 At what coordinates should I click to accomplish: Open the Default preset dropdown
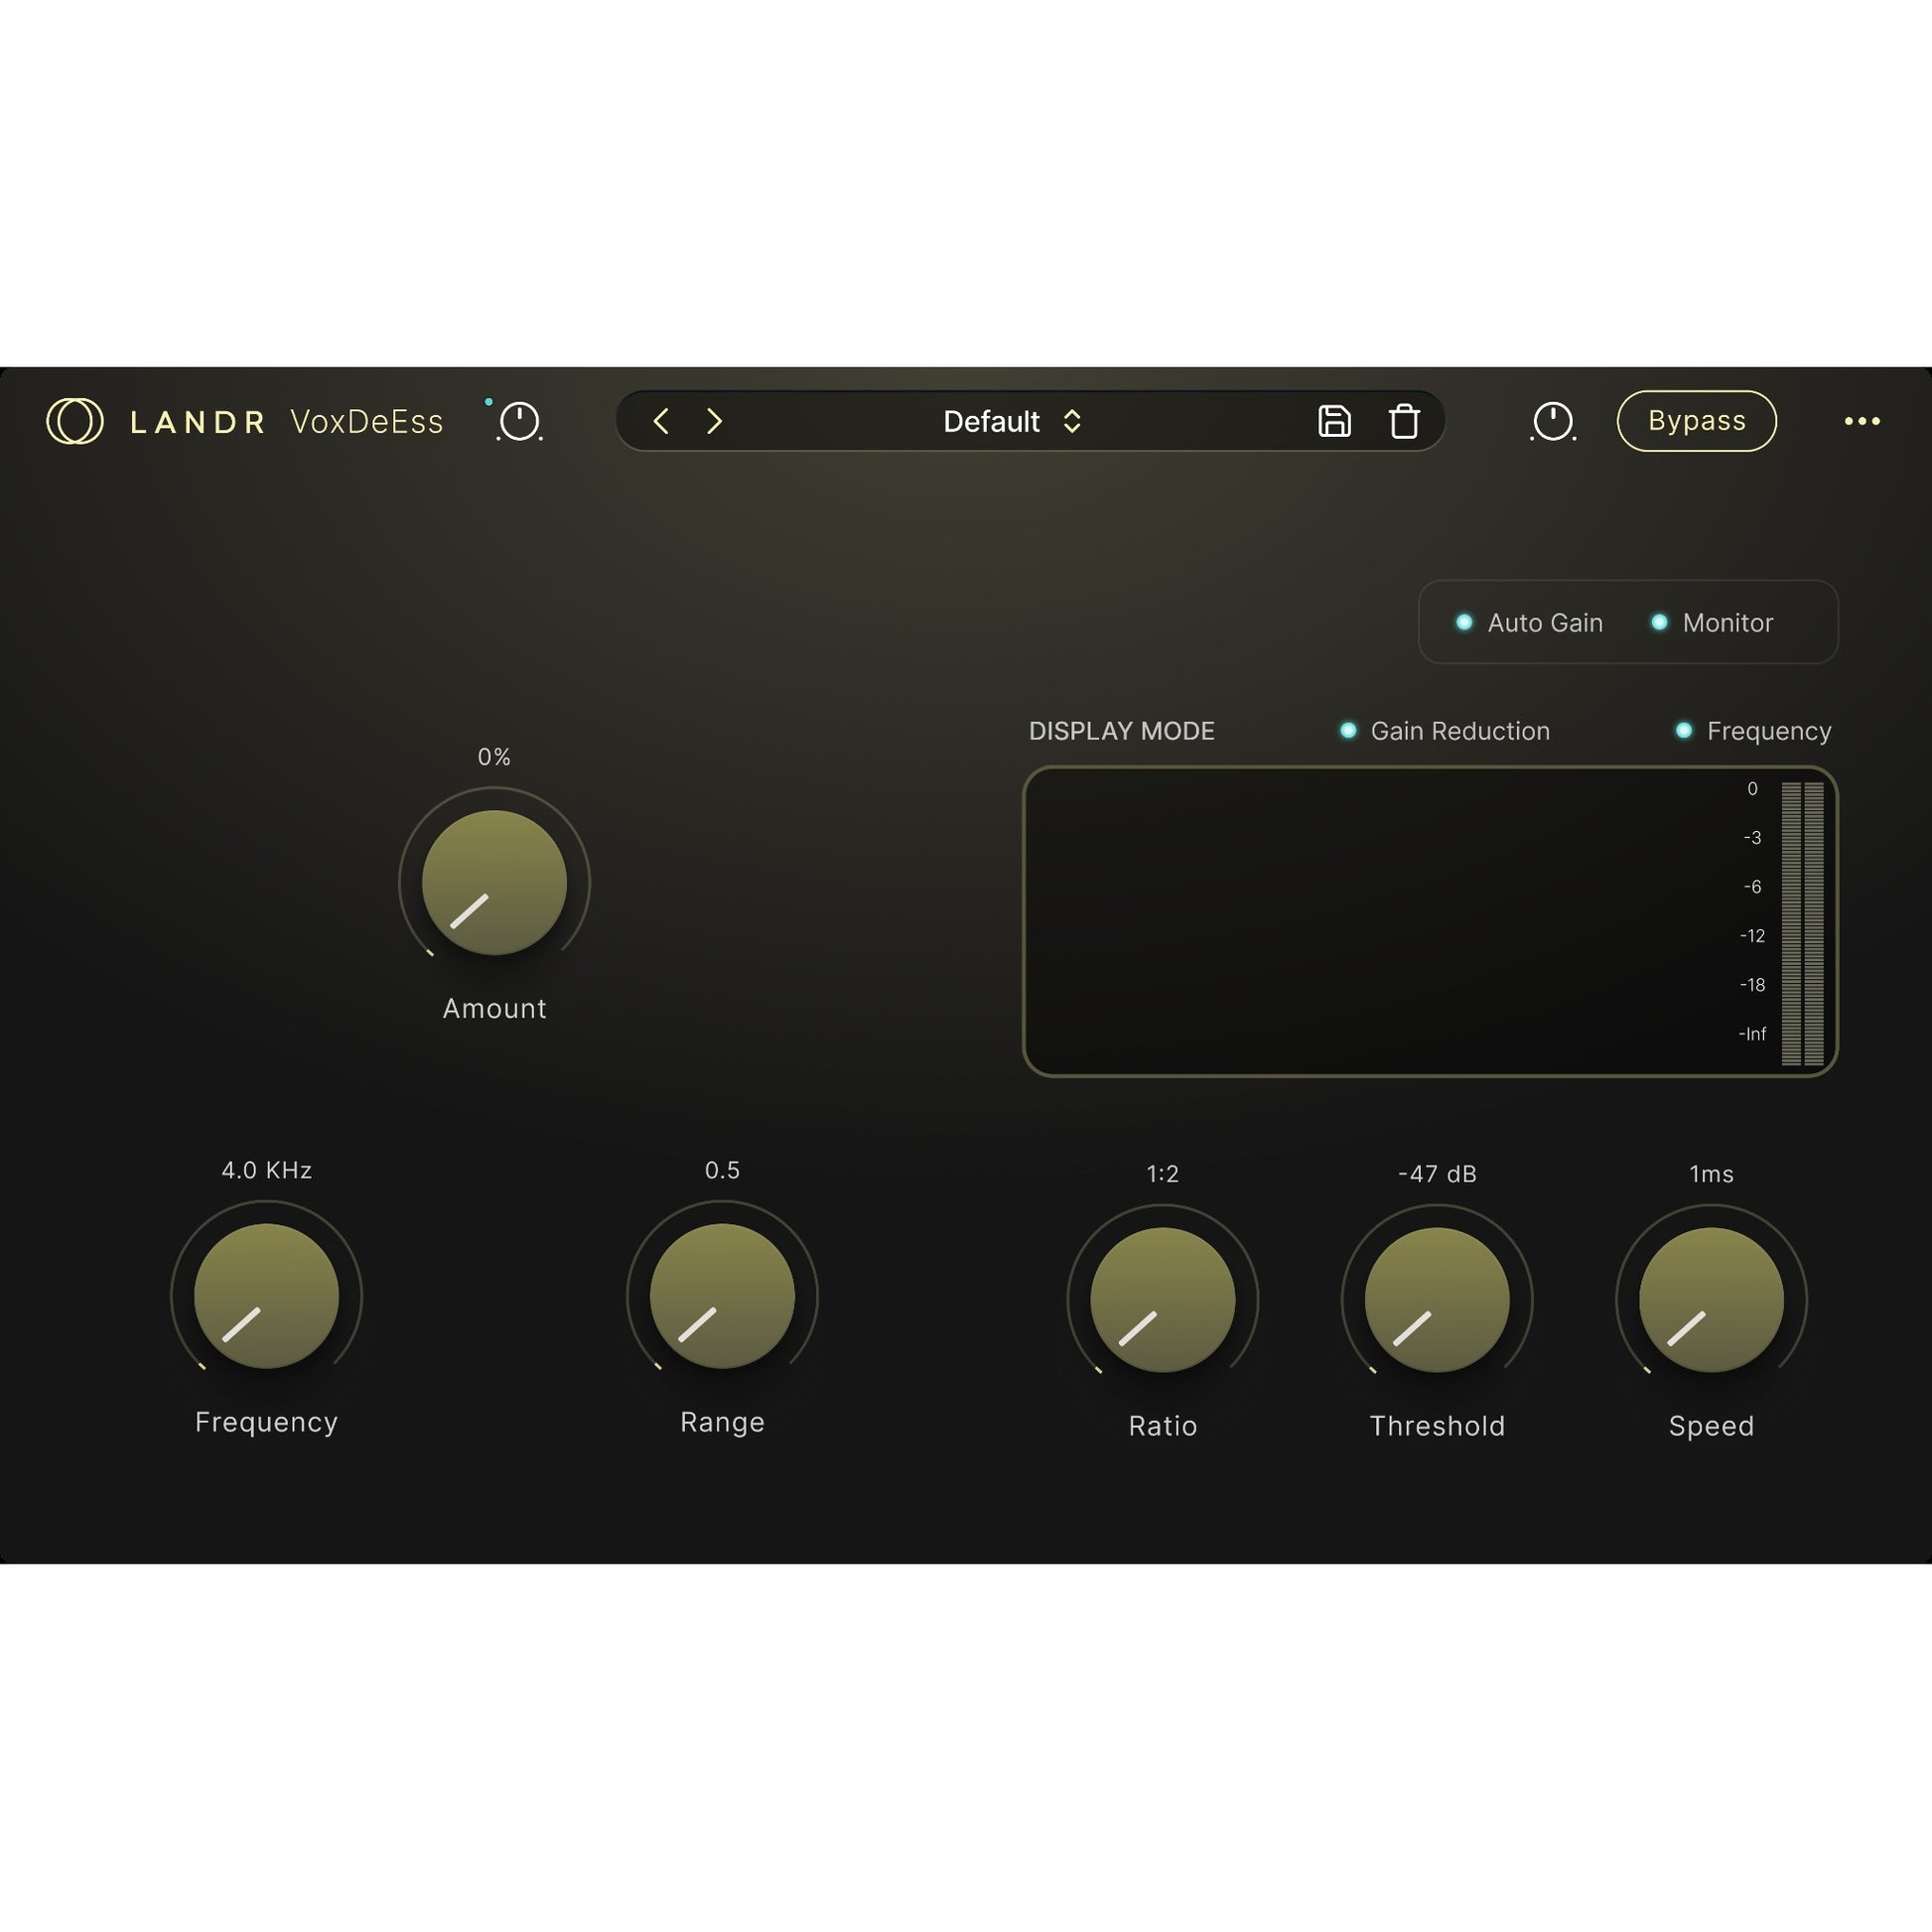[991, 421]
